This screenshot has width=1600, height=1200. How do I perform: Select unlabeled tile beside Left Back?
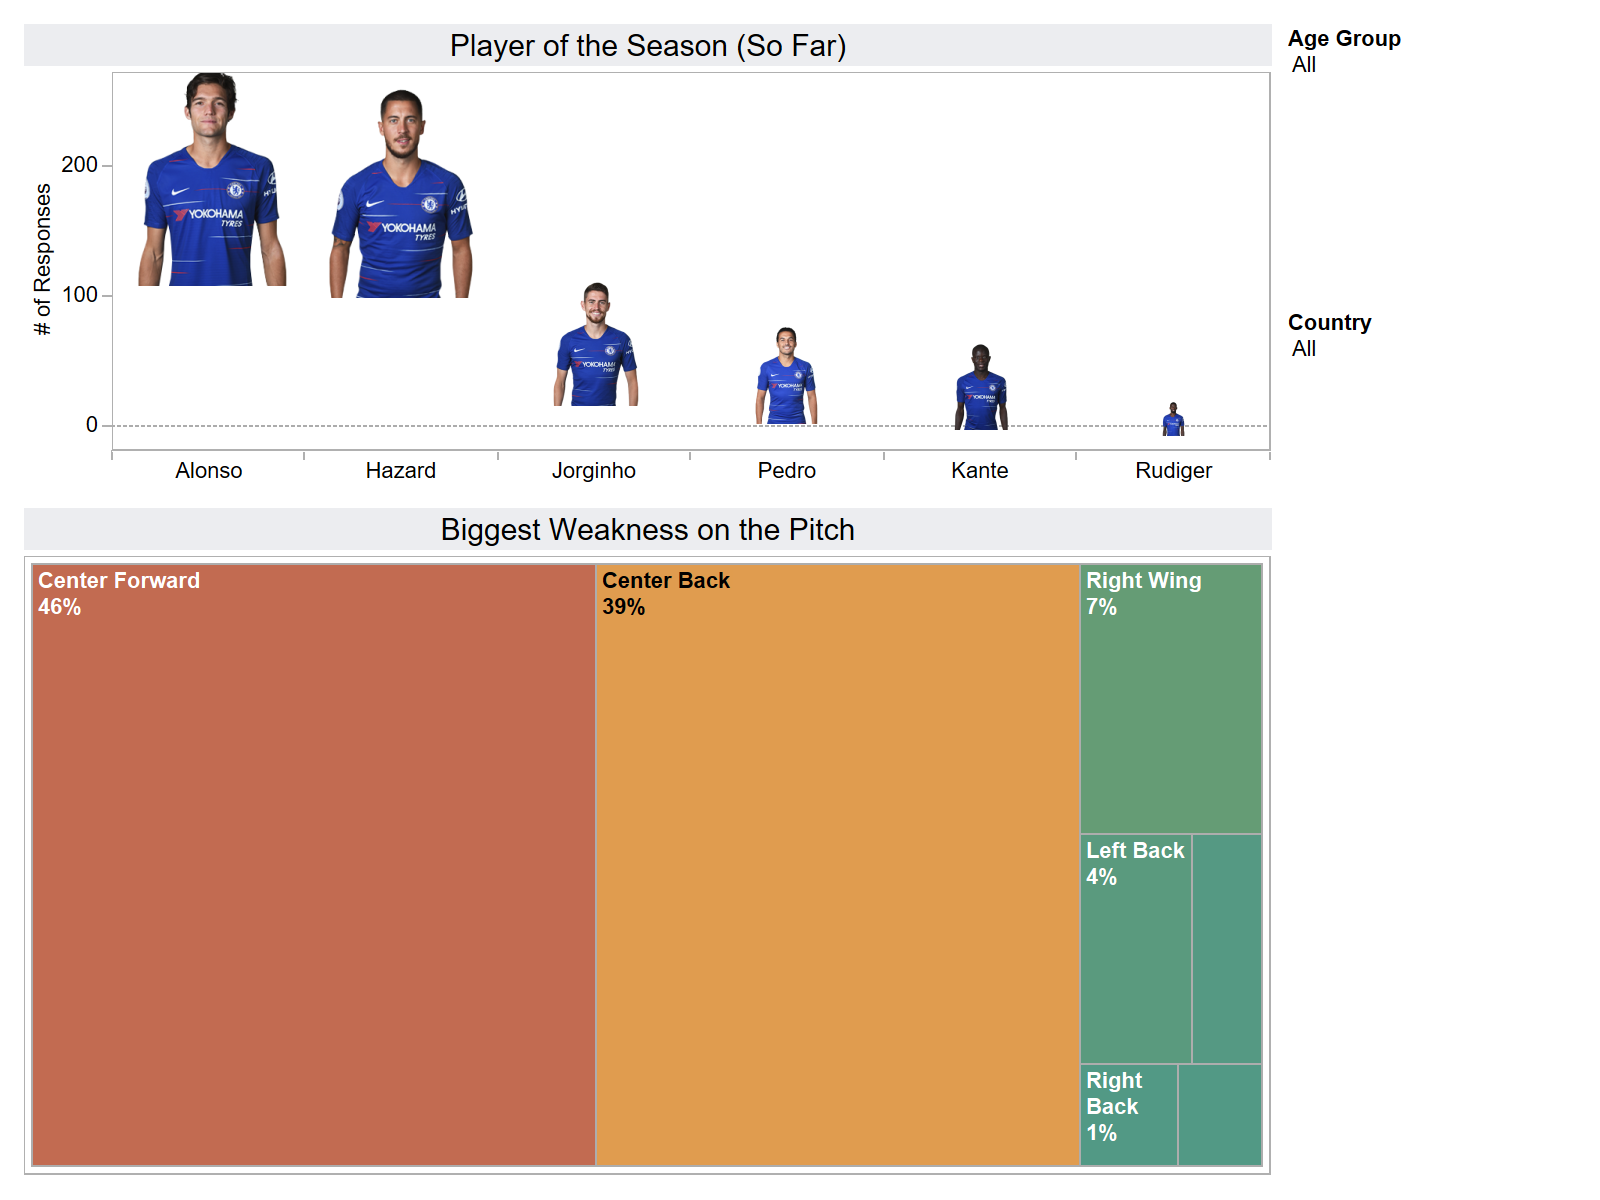(1227, 950)
